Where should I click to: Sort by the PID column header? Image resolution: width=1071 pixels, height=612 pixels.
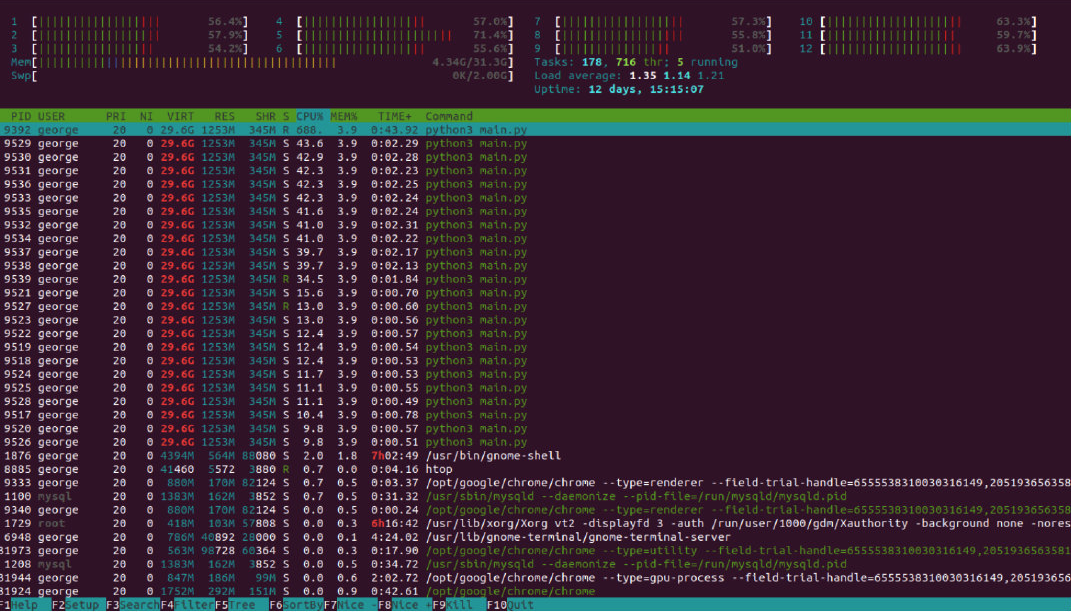point(20,116)
